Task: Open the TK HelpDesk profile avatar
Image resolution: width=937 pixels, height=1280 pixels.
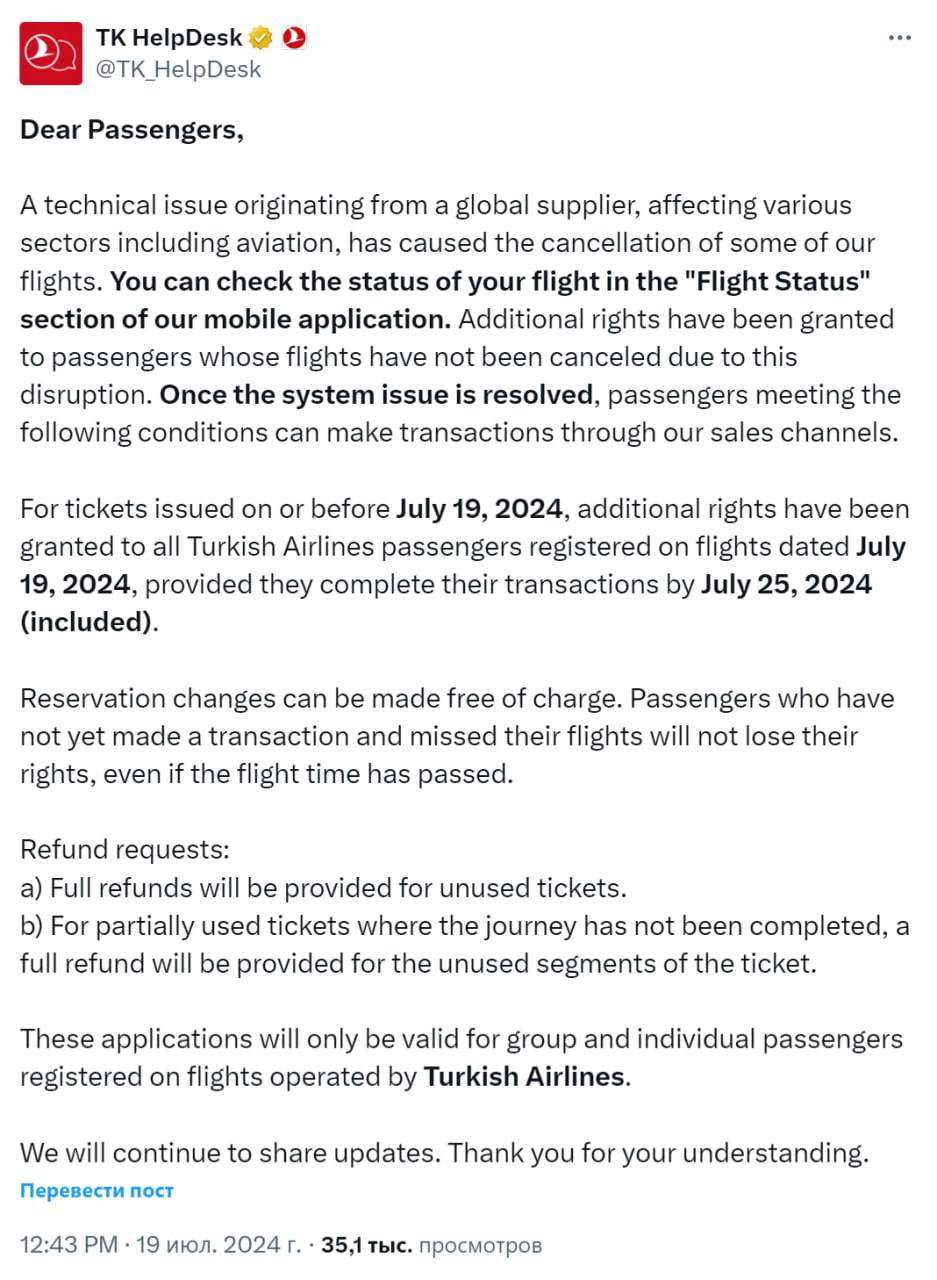Action: 51,53
